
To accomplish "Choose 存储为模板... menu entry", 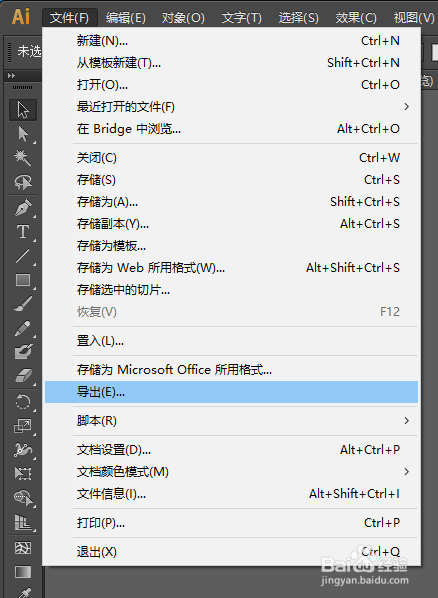I will 232,246.
